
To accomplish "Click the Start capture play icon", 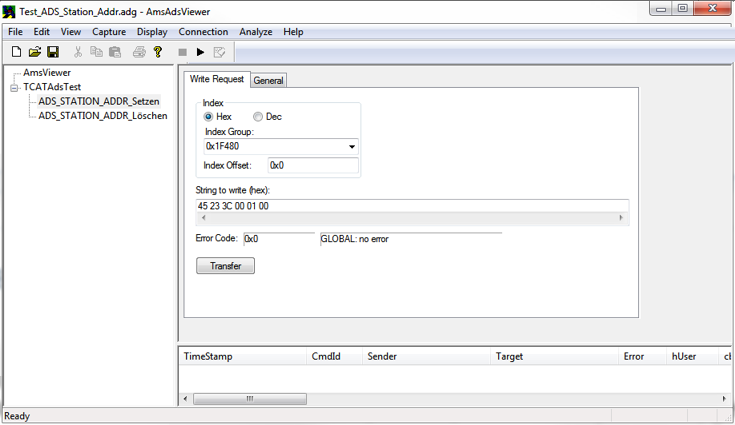I will coord(201,52).
